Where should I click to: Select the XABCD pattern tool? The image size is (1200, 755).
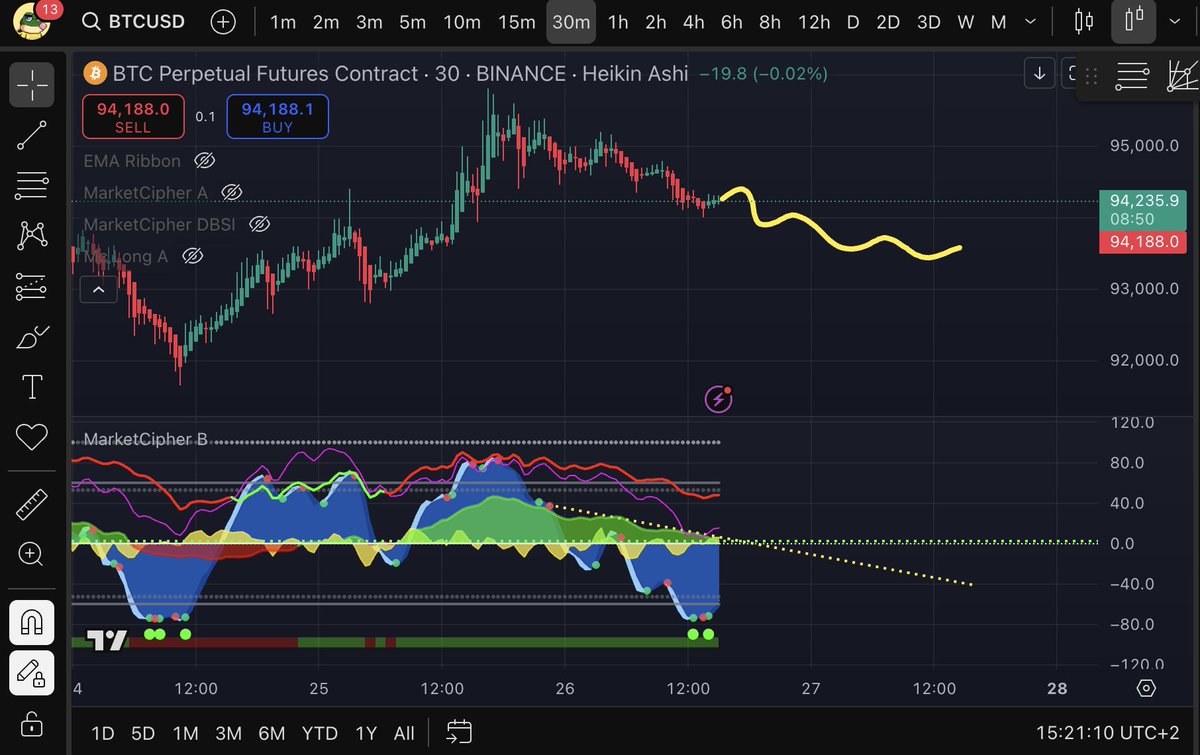[x=32, y=236]
